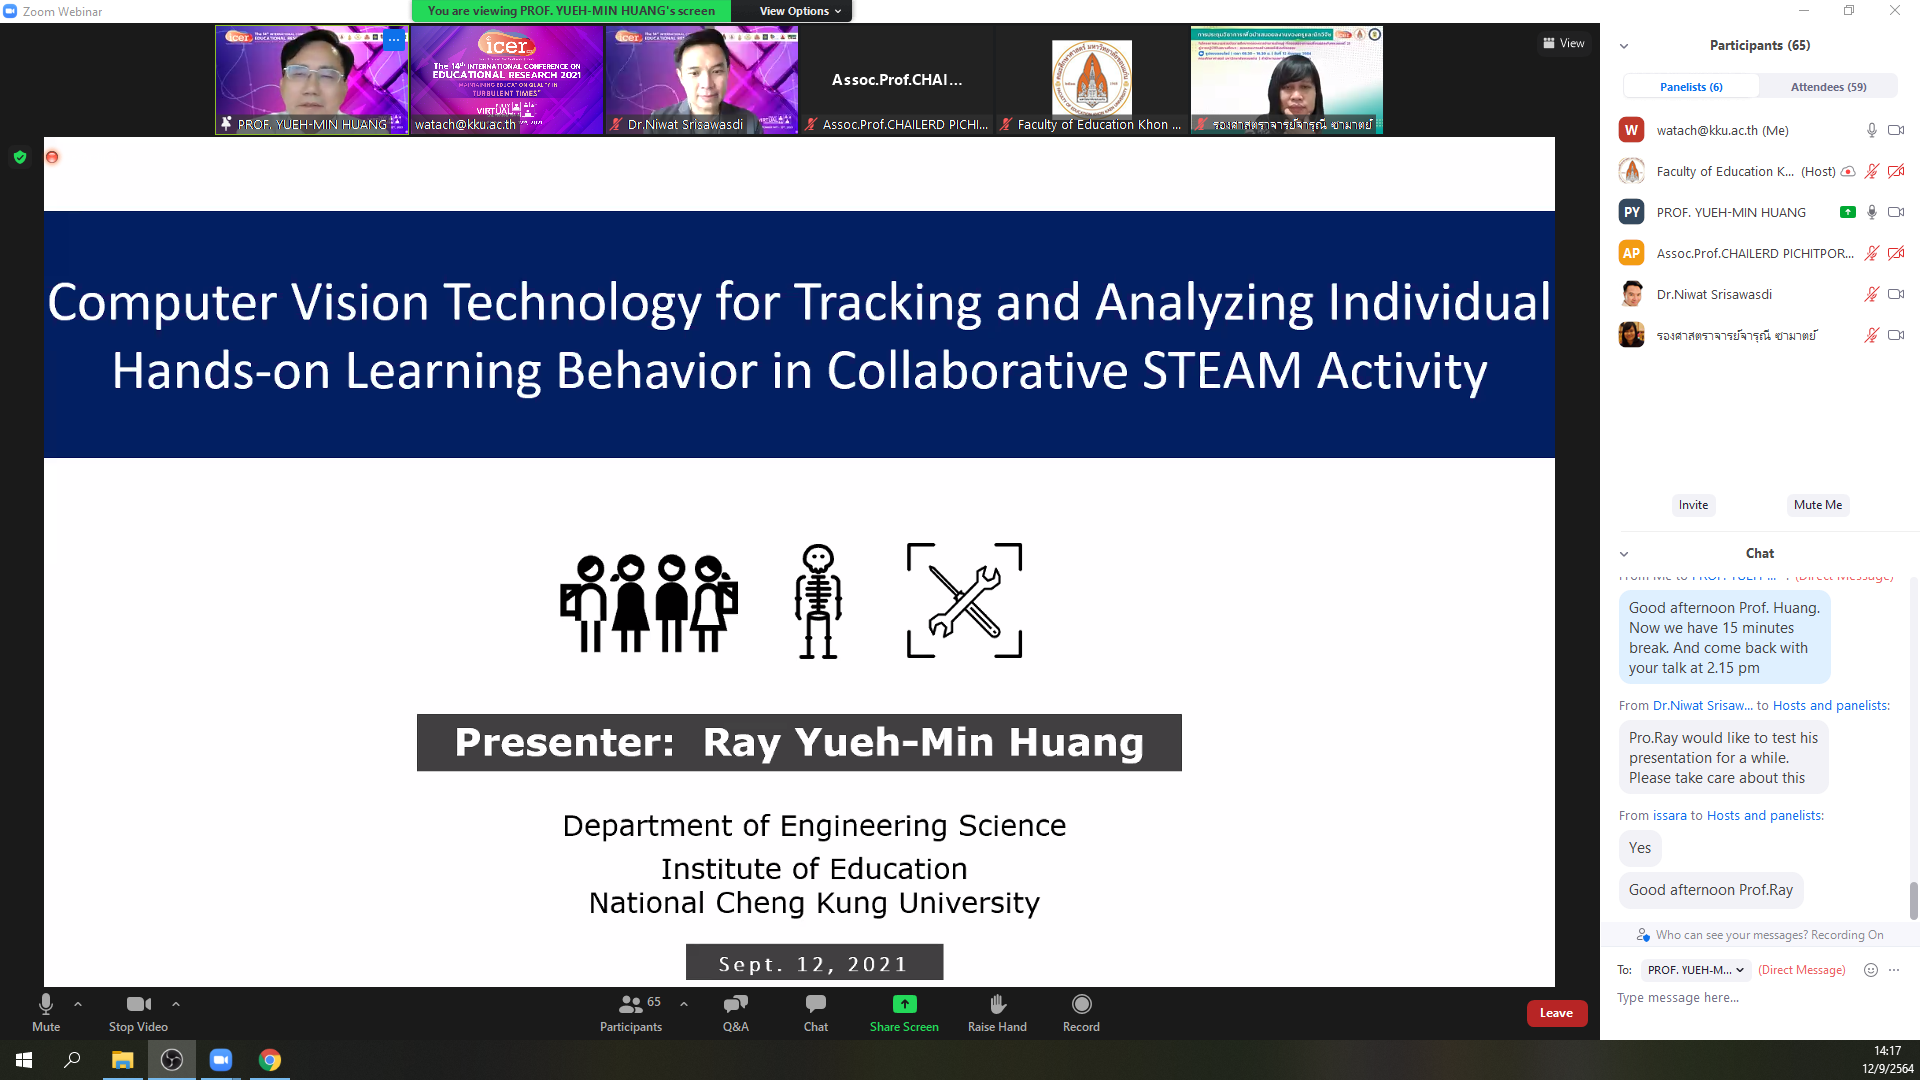1920x1080 pixels.
Task: Collapse the Participants panel chevron
Action: 1624,46
